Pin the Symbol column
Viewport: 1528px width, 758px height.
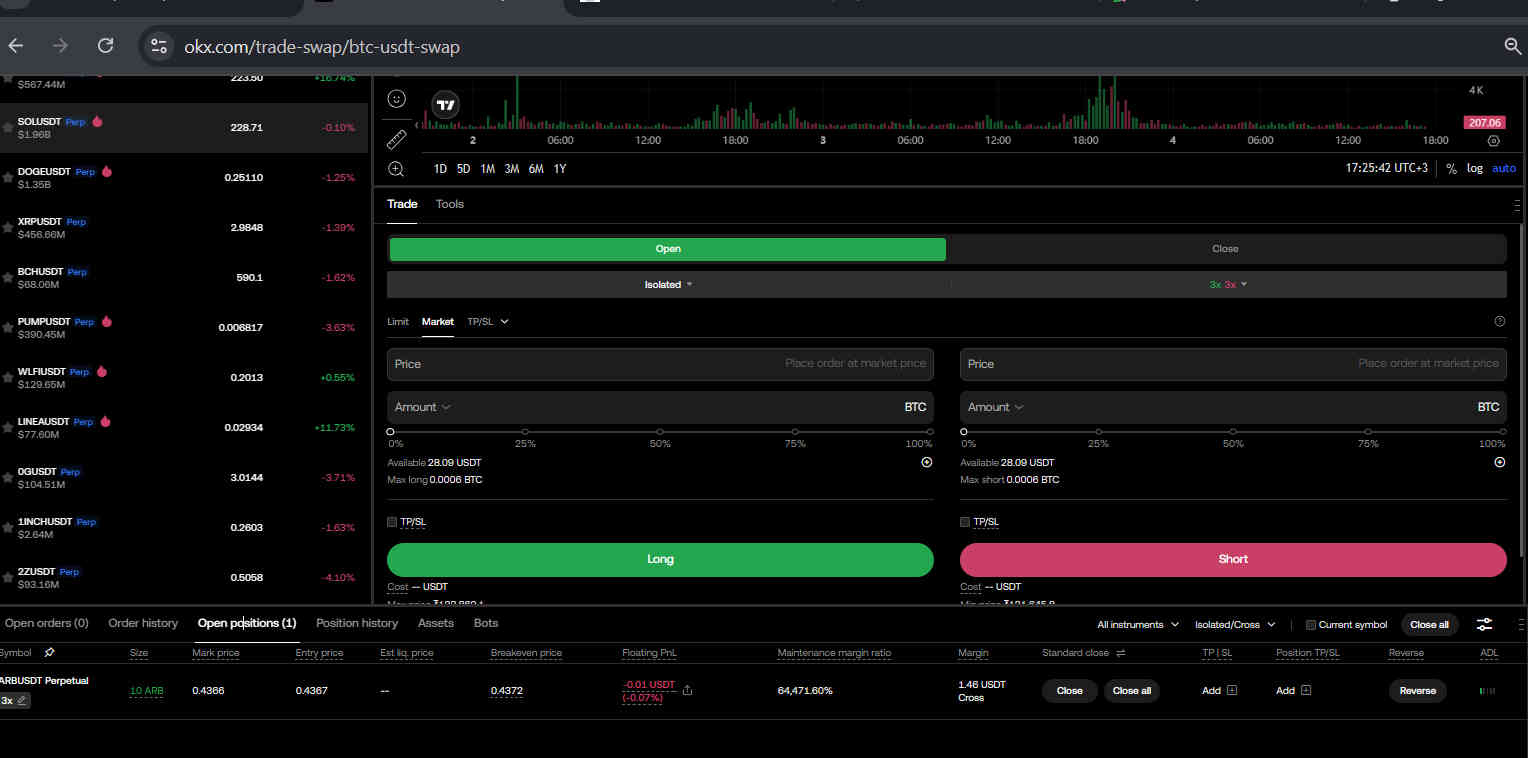[x=49, y=653]
